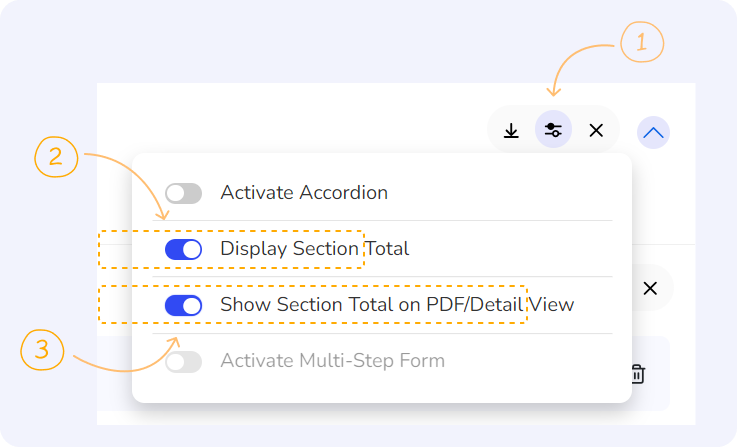
Task: Disable Show Section Total on PDF/Detail View toggle
Action: (183, 305)
